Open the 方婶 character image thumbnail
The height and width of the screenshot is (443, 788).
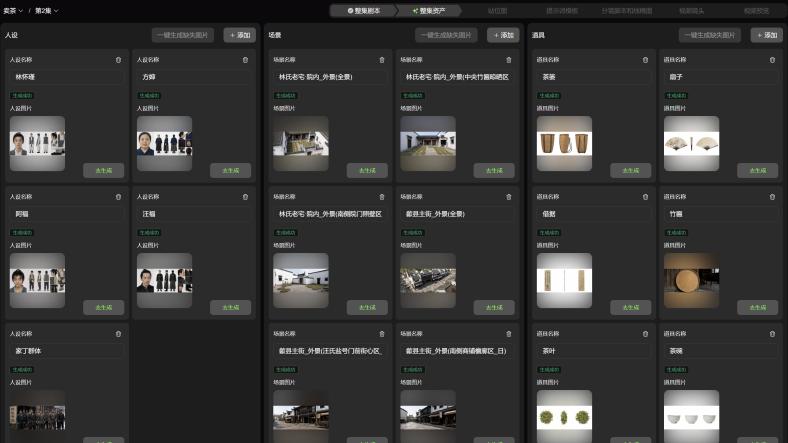coord(164,144)
